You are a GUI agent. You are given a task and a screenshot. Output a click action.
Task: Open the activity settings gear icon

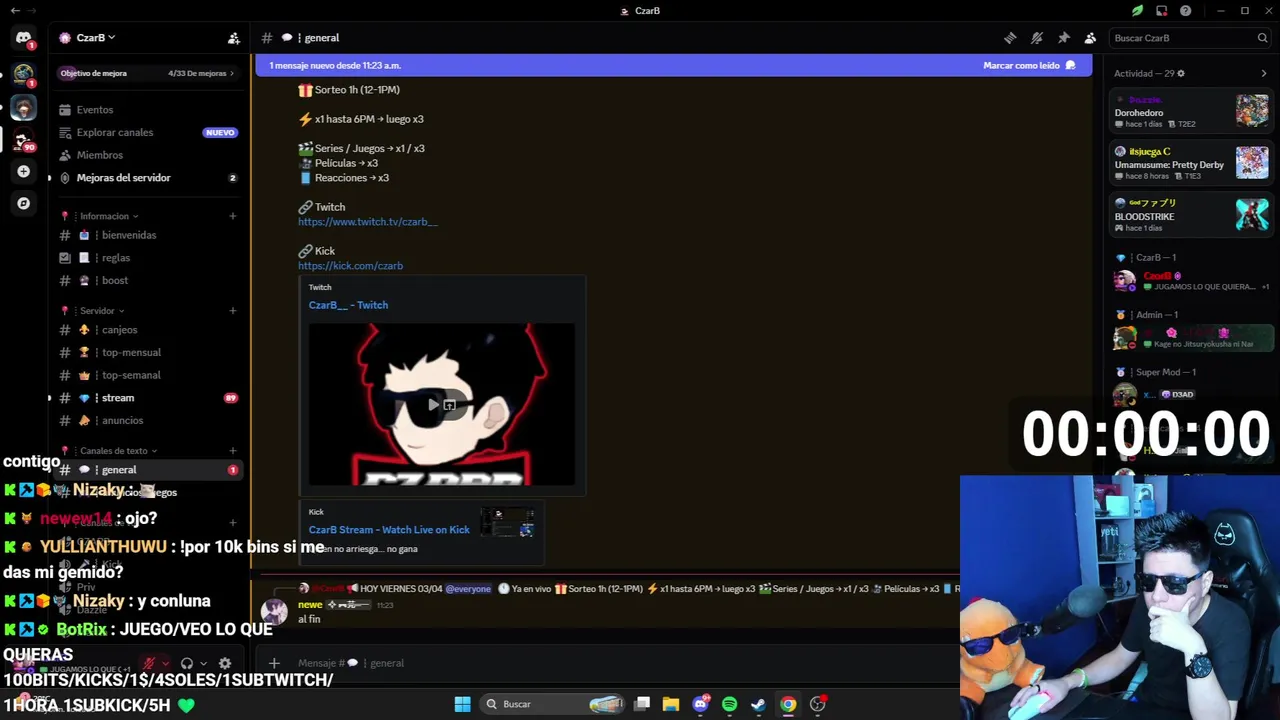[1181, 73]
